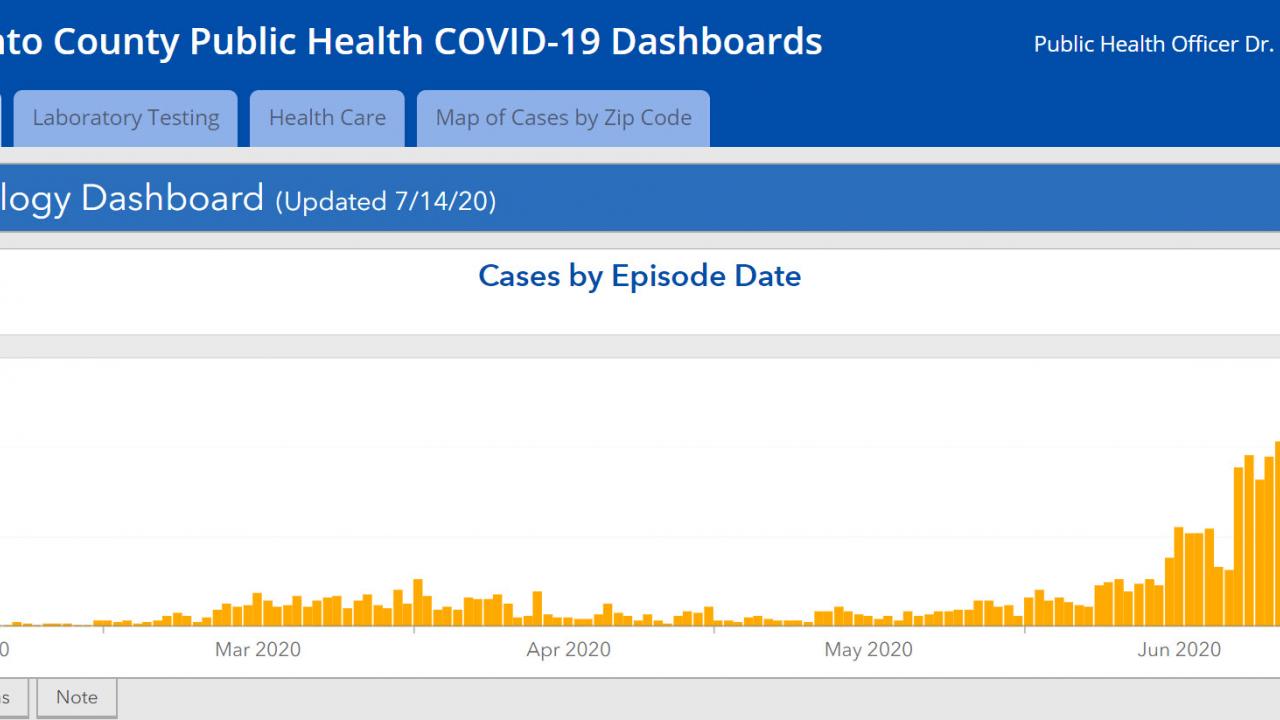Select the cut-off tab left of Note

(x=12, y=697)
